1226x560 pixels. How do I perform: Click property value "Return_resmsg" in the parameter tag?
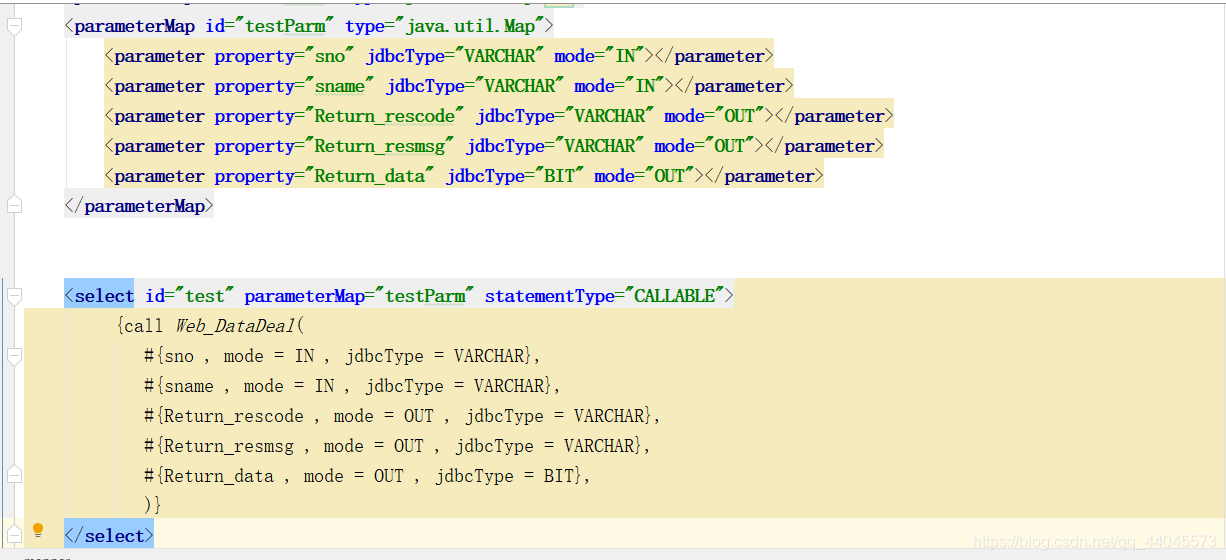pos(380,146)
